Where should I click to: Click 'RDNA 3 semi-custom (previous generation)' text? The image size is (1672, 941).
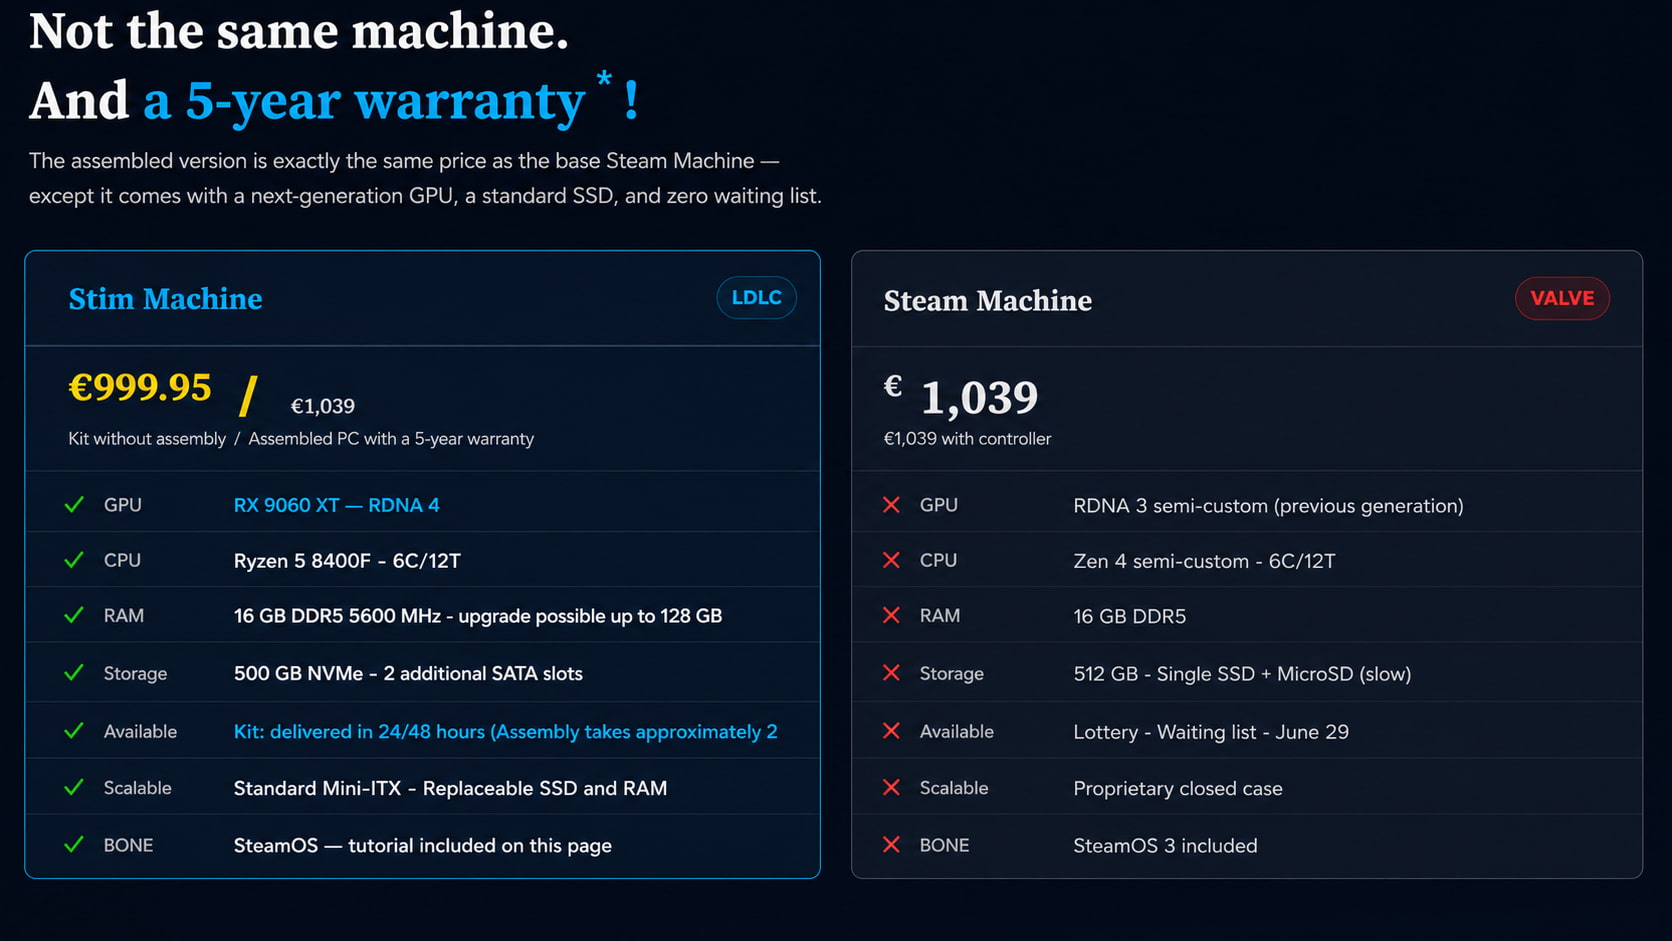coord(1268,506)
